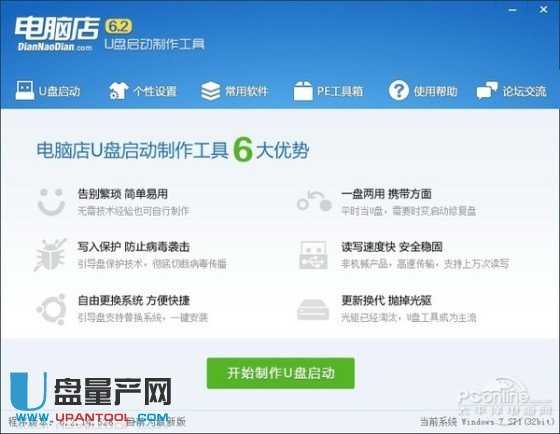The image size is (560, 434).
Task: Click the smiley face icon for 简单易用
Action: [51, 202]
